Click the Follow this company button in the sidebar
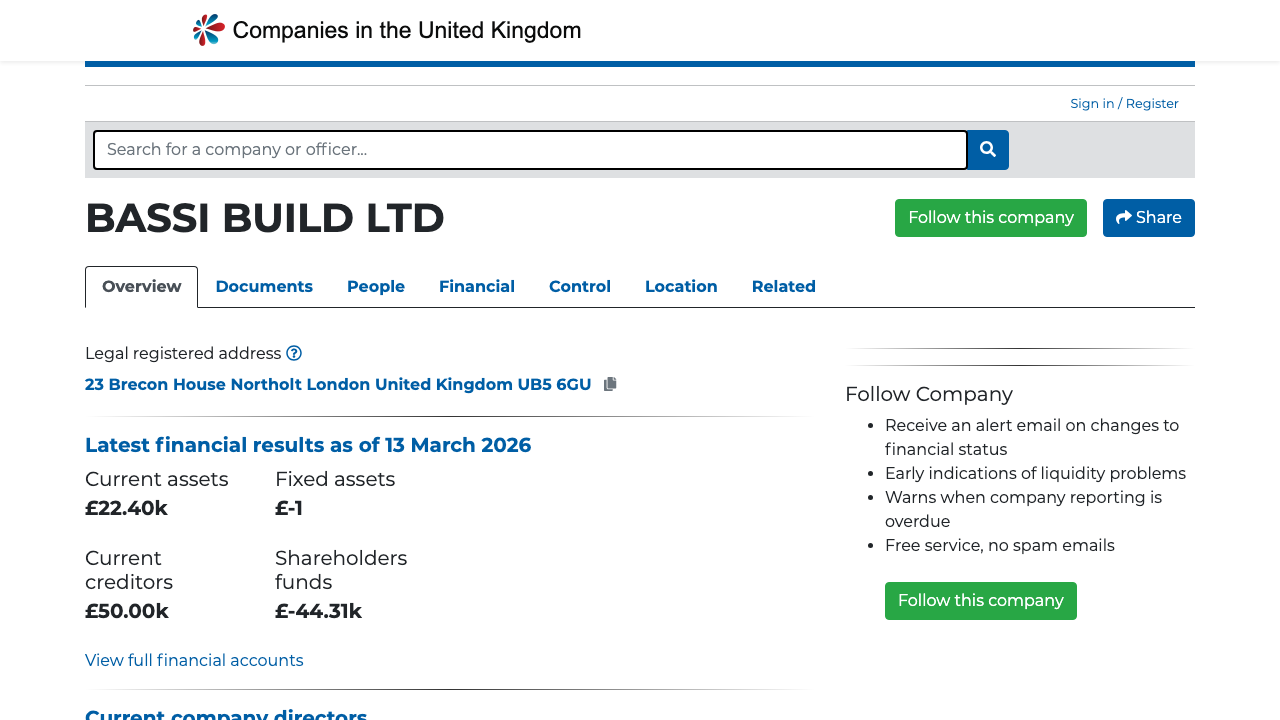Viewport: 1280px width, 720px height. pos(980,600)
